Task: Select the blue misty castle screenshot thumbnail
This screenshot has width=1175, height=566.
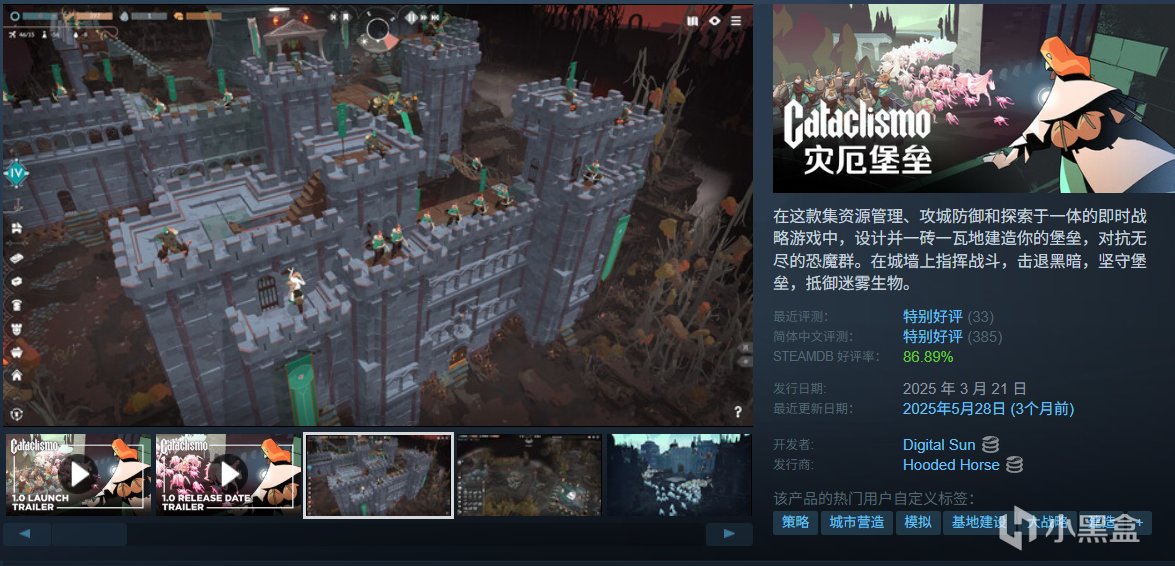Action: pos(679,475)
